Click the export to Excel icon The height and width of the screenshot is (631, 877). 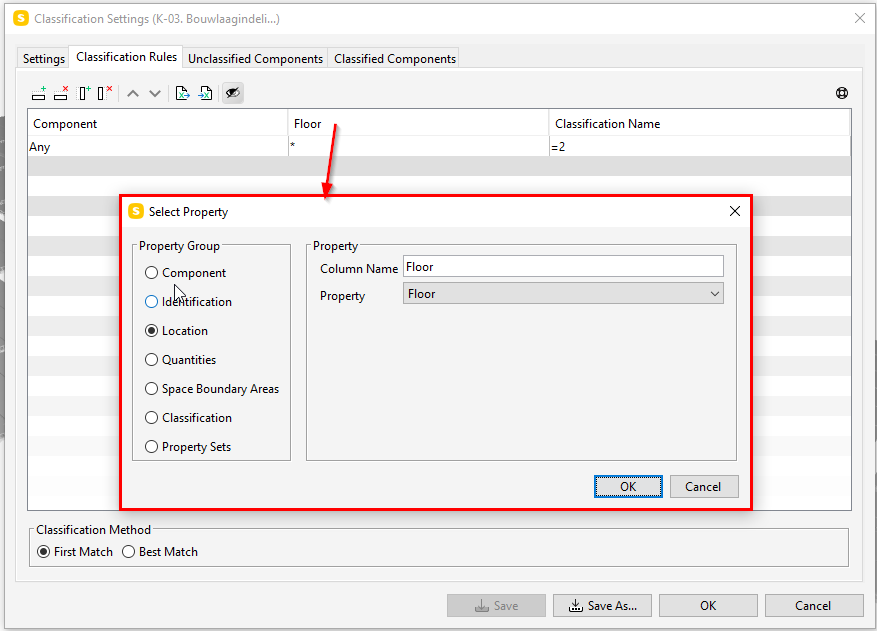pos(182,93)
